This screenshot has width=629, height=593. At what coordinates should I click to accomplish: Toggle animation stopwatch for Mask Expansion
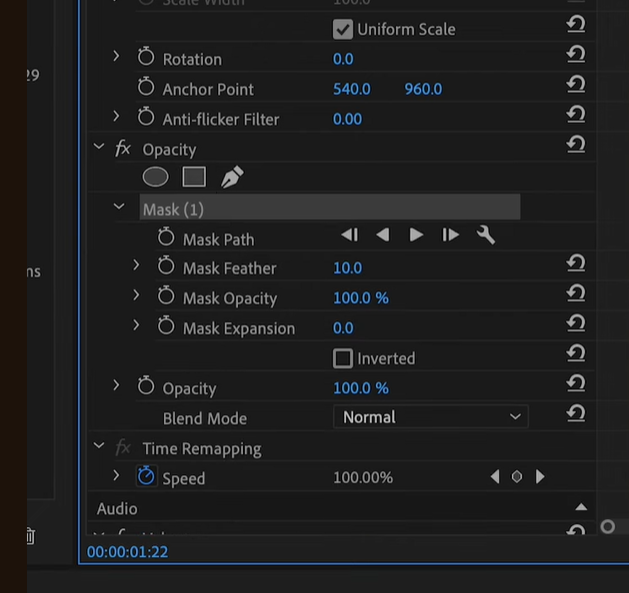pos(166,325)
